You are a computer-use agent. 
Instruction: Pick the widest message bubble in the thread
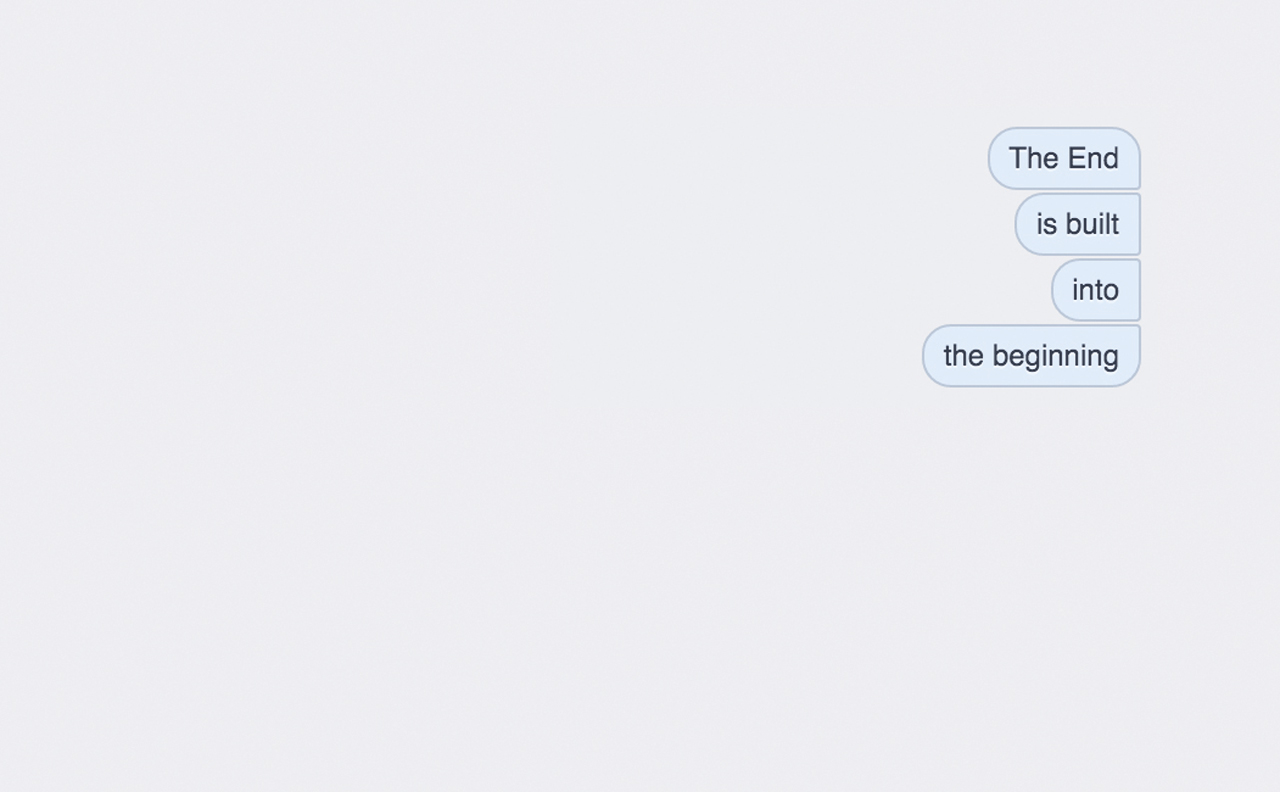[1031, 355]
